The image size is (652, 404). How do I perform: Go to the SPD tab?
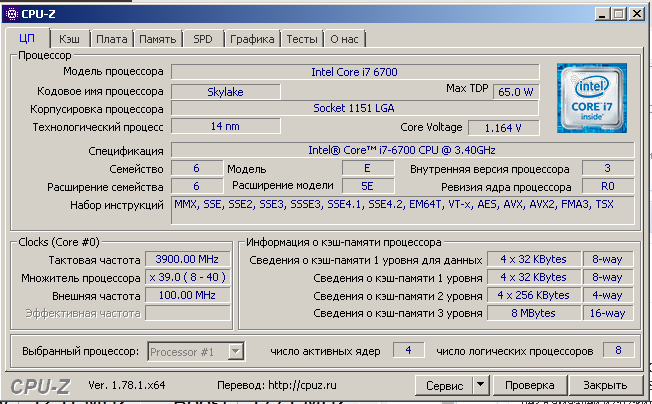pos(202,39)
